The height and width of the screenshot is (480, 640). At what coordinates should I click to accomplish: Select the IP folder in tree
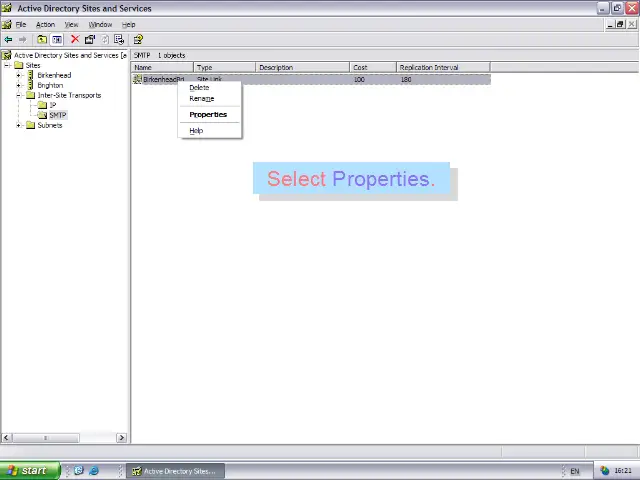pyautogui.click(x=52, y=106)
